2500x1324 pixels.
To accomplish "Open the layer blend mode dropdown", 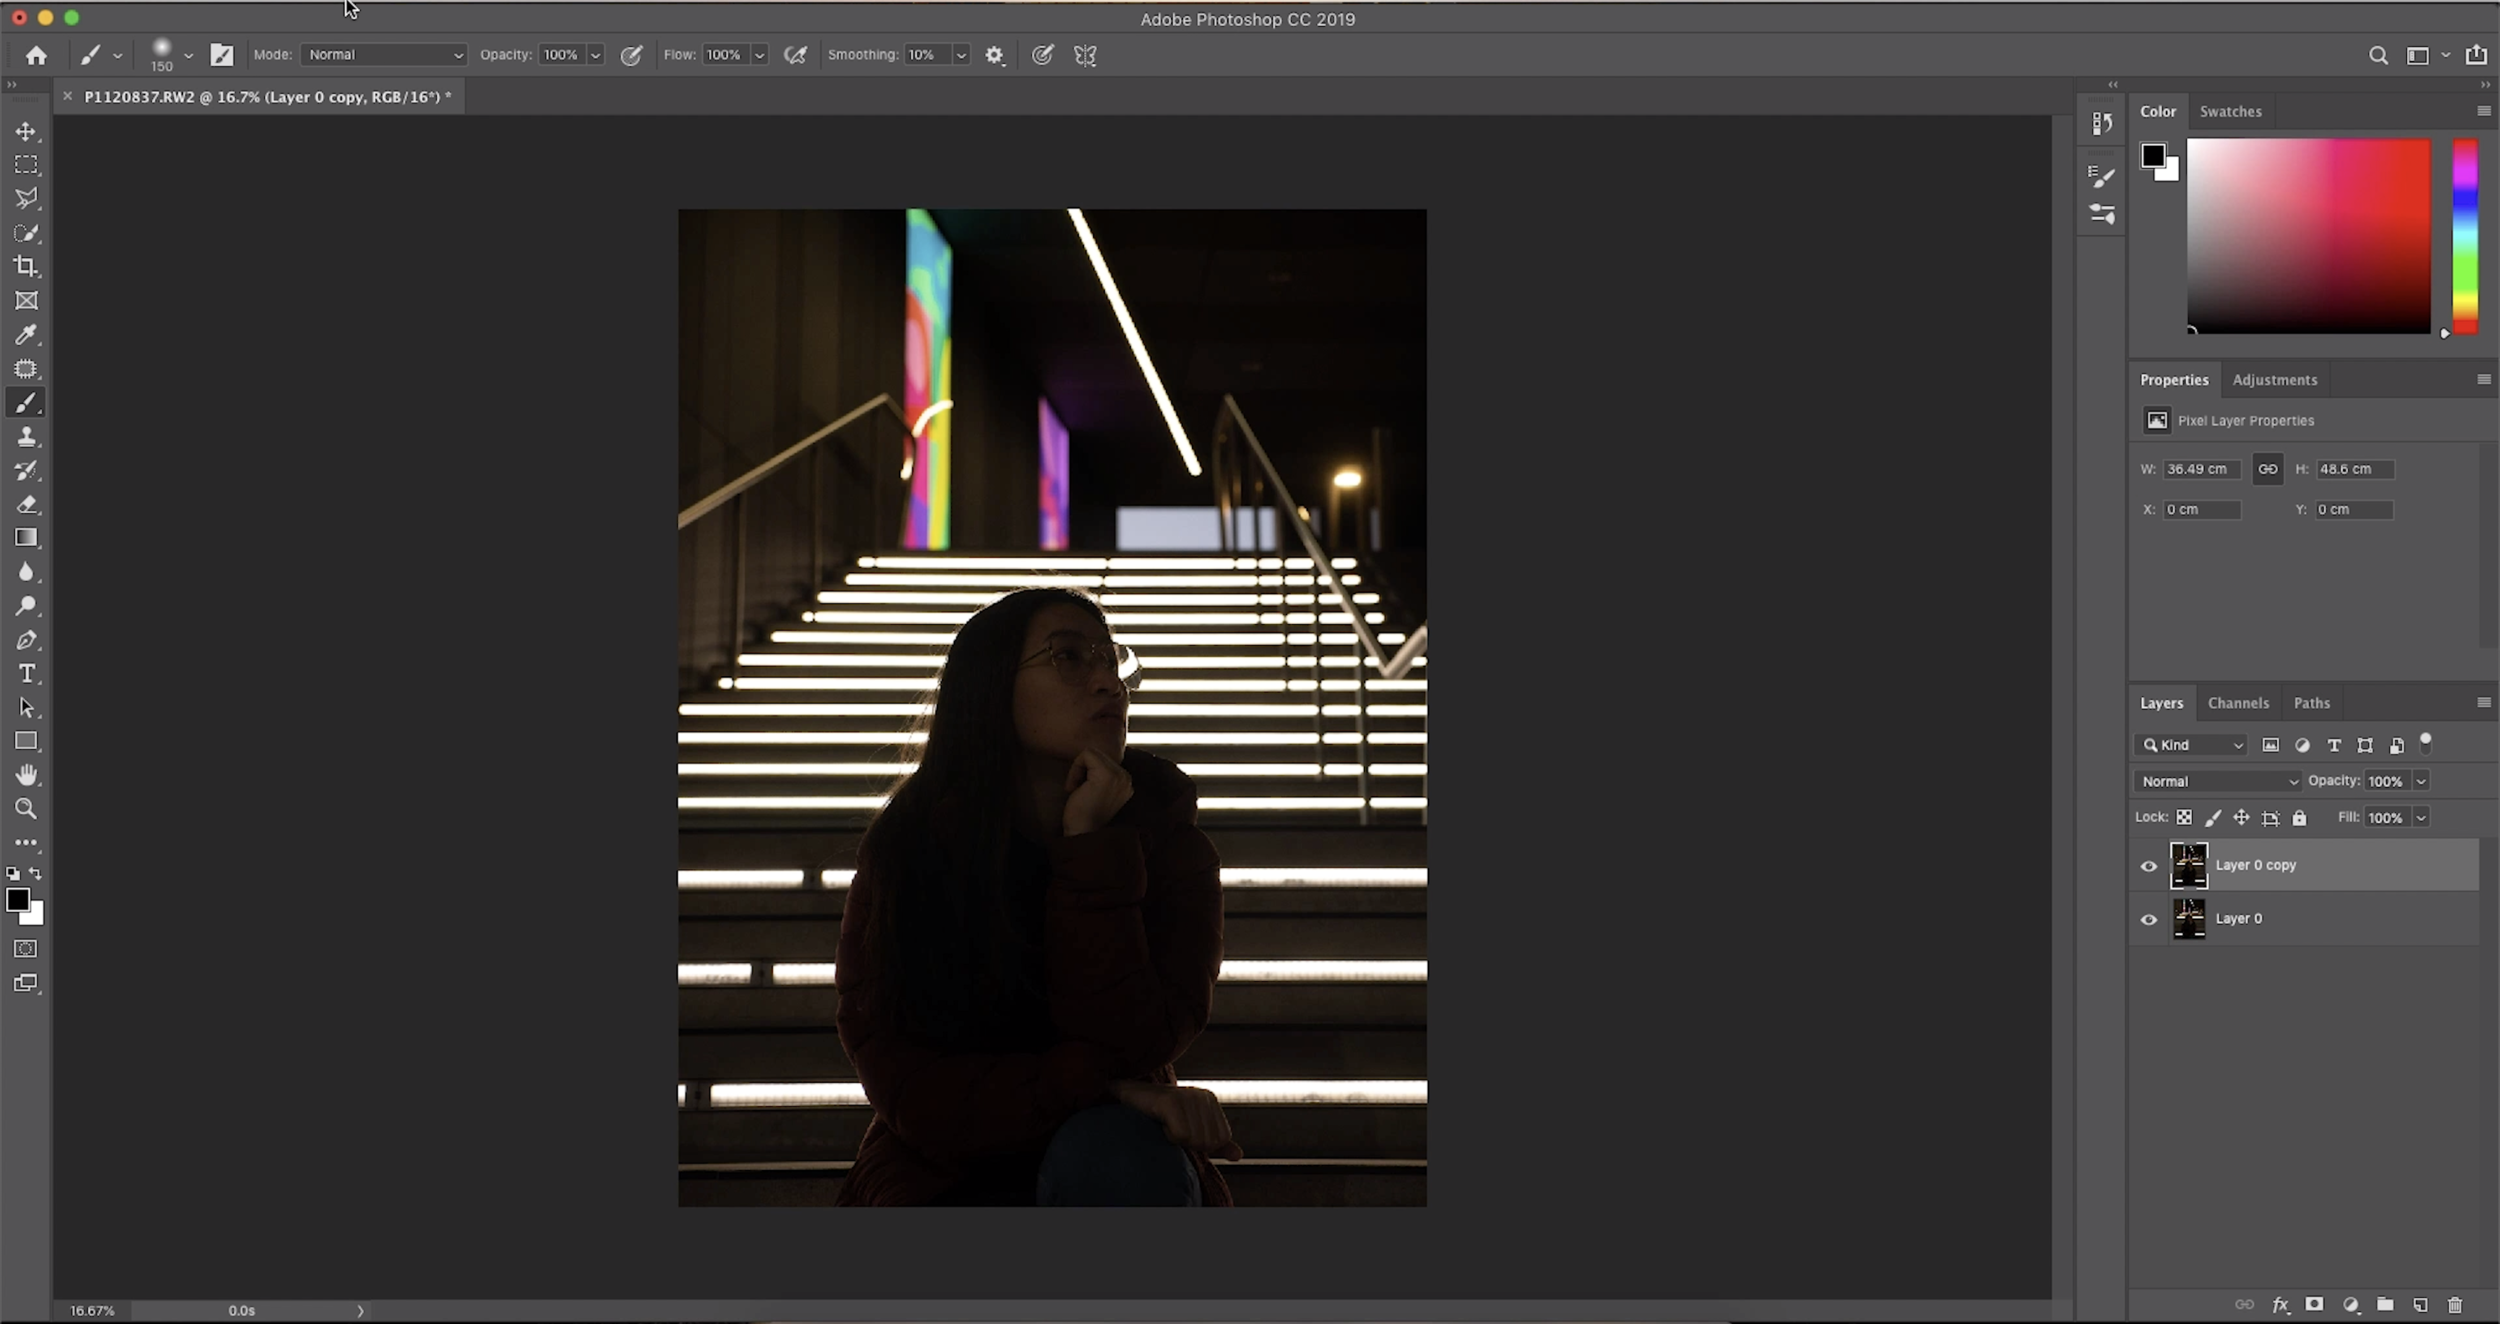I will 2219,781.
